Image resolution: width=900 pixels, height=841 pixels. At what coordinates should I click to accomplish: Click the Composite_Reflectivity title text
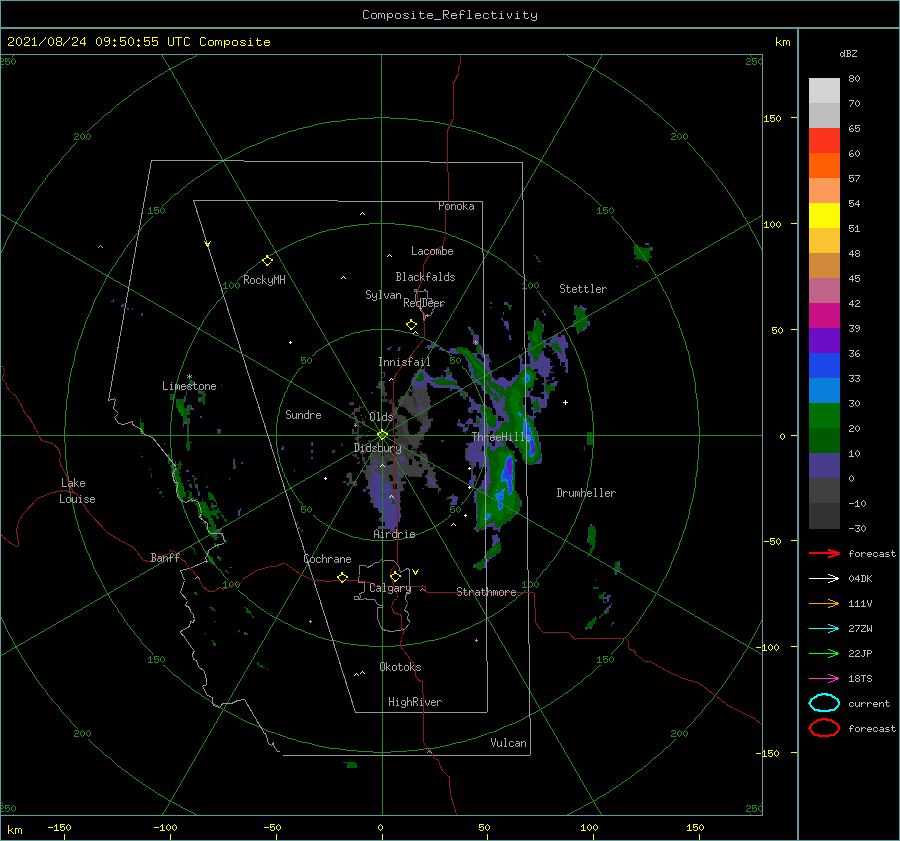[x=450, y=15]
